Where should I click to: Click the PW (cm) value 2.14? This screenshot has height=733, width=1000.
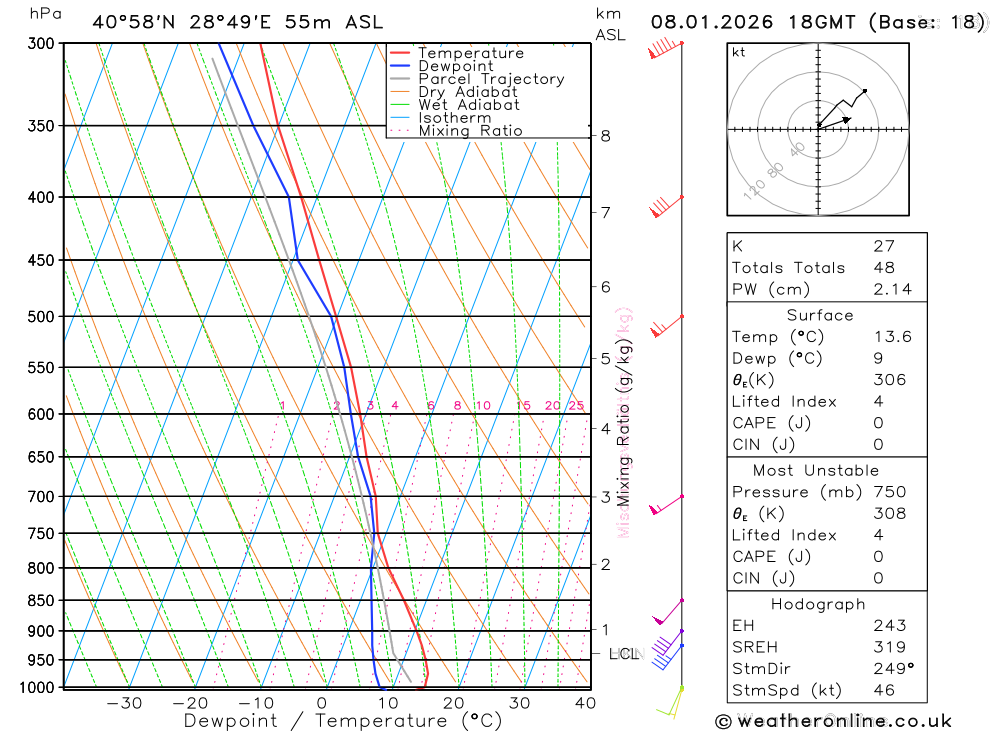point(892,290)
